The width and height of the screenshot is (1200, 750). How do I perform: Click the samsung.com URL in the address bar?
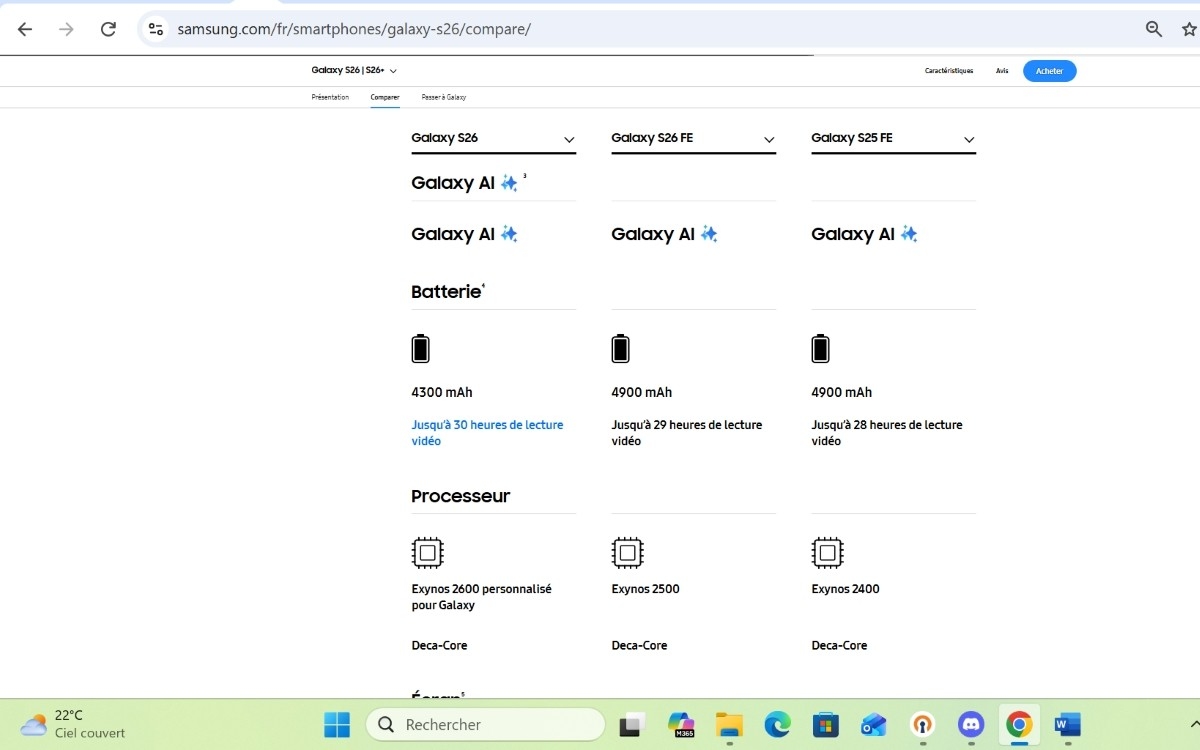click(x=354, y=29)
